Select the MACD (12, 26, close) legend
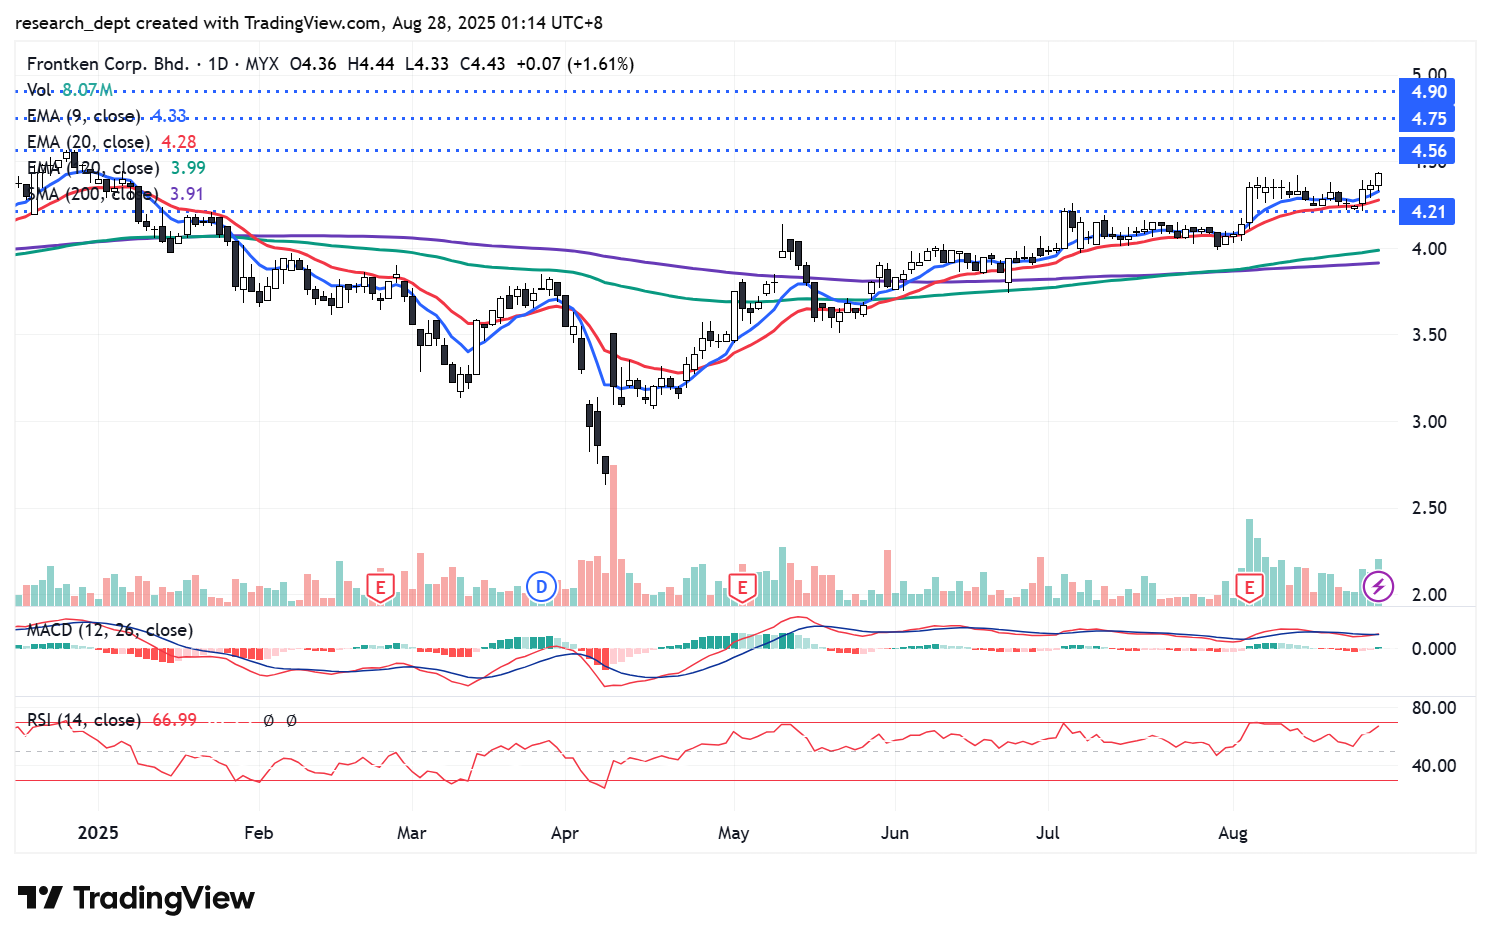This screenshot has height=943, width=1491. pos(110,630)
